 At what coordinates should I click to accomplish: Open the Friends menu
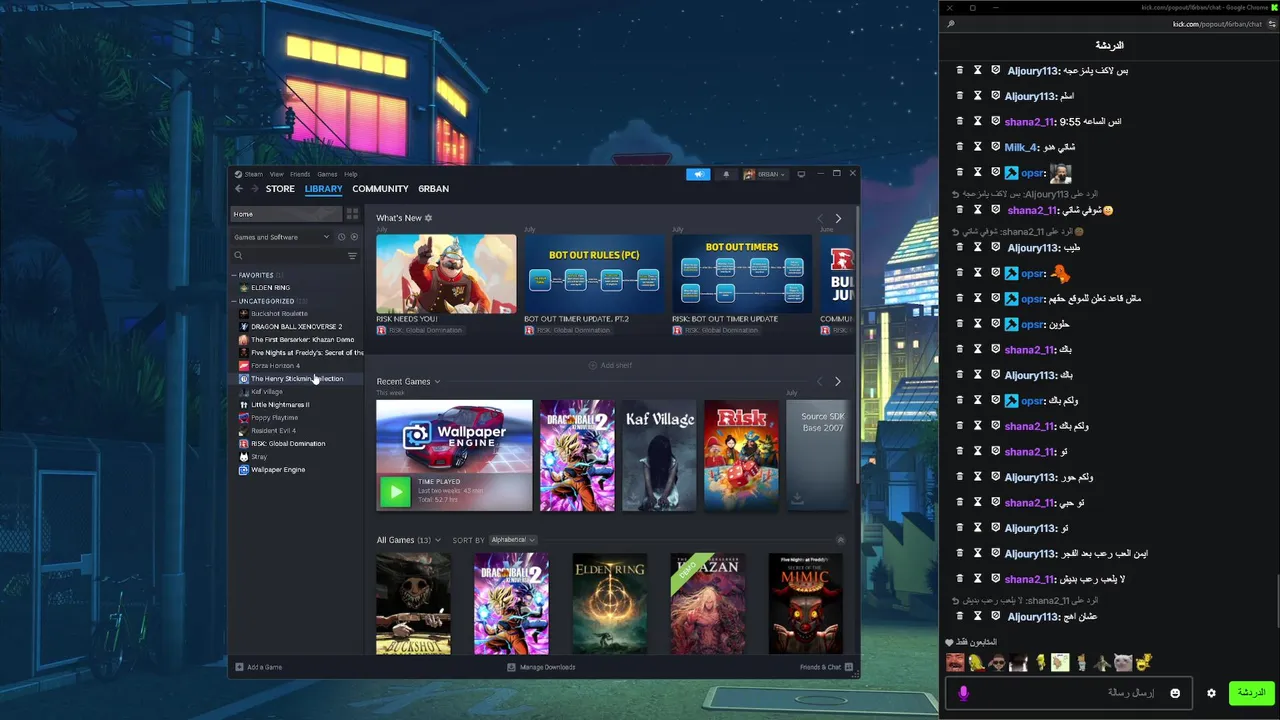(300, 174)
